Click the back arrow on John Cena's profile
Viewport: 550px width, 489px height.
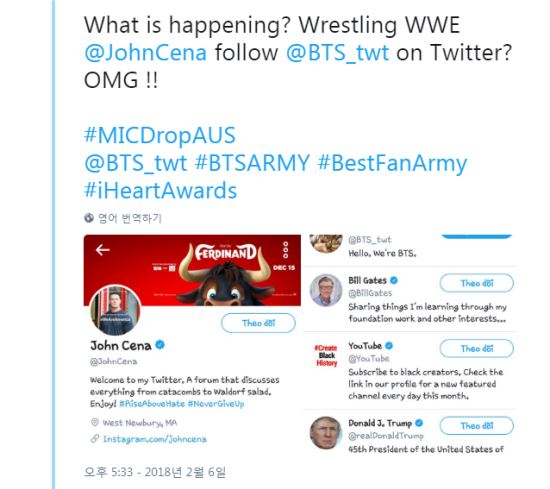point(102,250)
